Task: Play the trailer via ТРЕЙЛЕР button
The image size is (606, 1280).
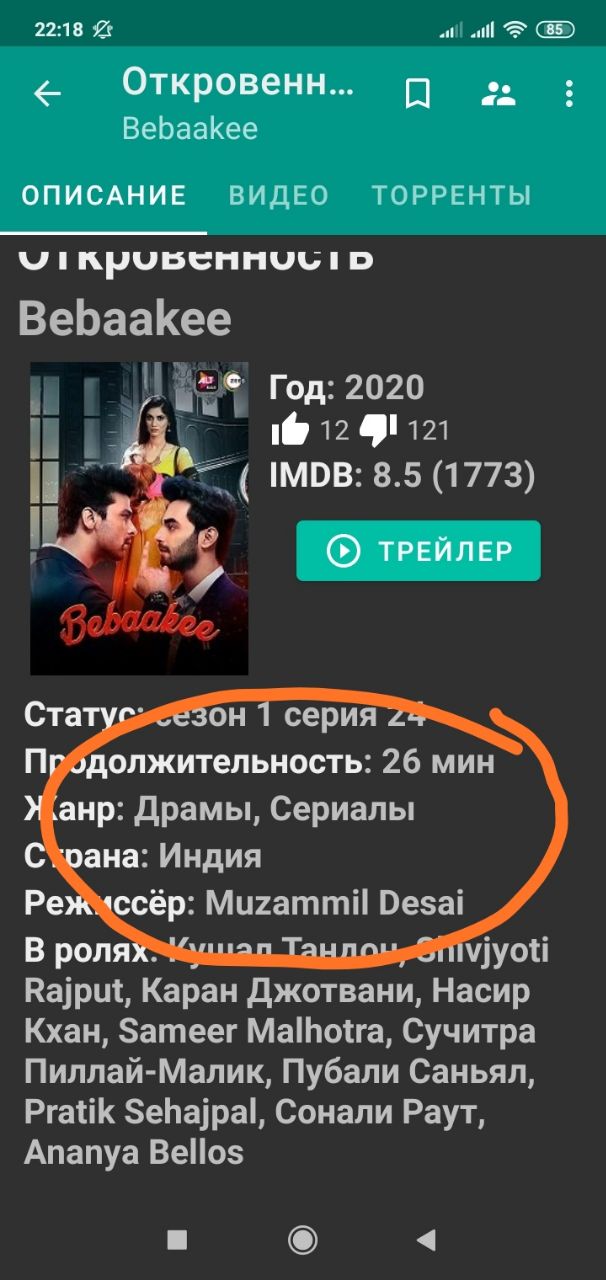Action: point(418,550)
